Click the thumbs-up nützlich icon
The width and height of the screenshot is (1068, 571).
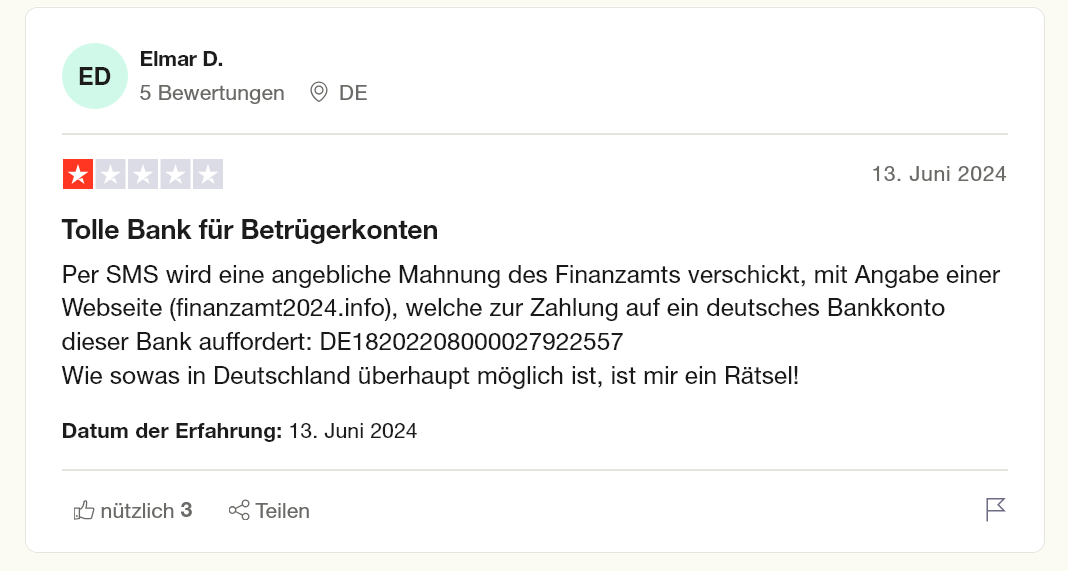click(x=84, y=510)
